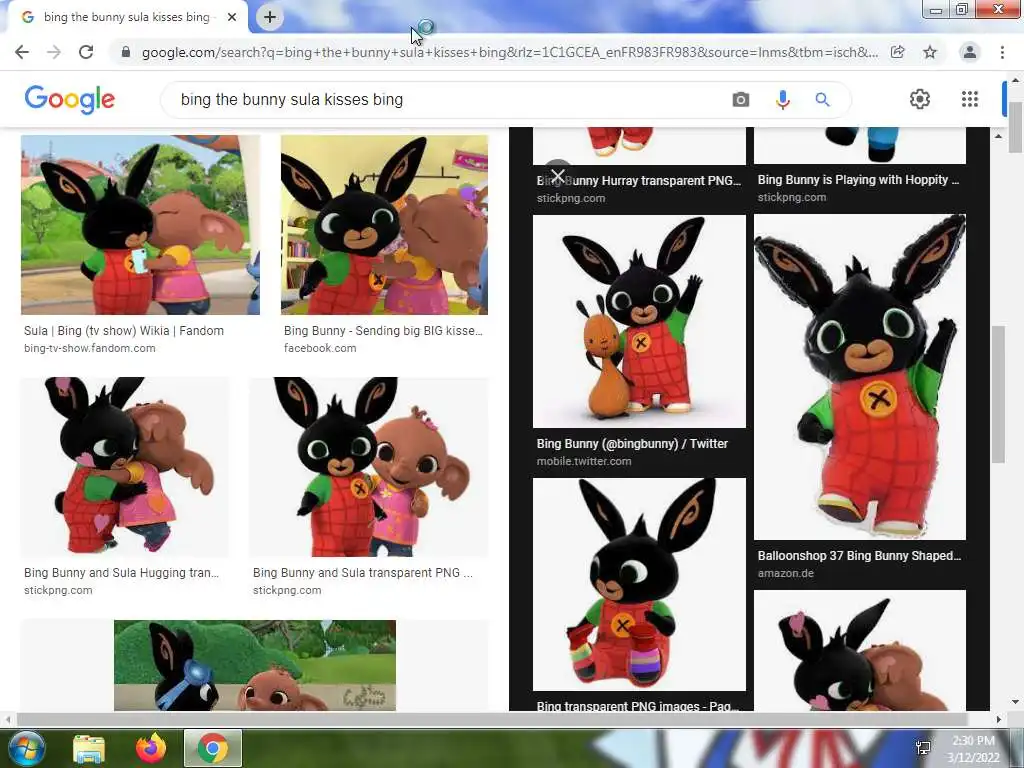Open the Google apps grid
Image resolution: width=1024 pixels, height=768 pixels.
[970, 99]
